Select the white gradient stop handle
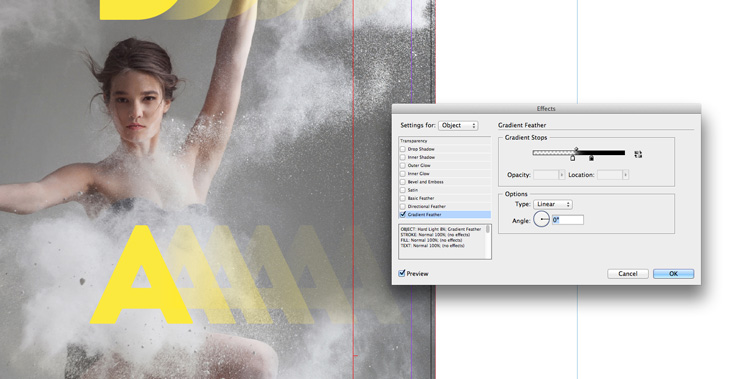The image size is (750, 379). click(x=573, y=158)
